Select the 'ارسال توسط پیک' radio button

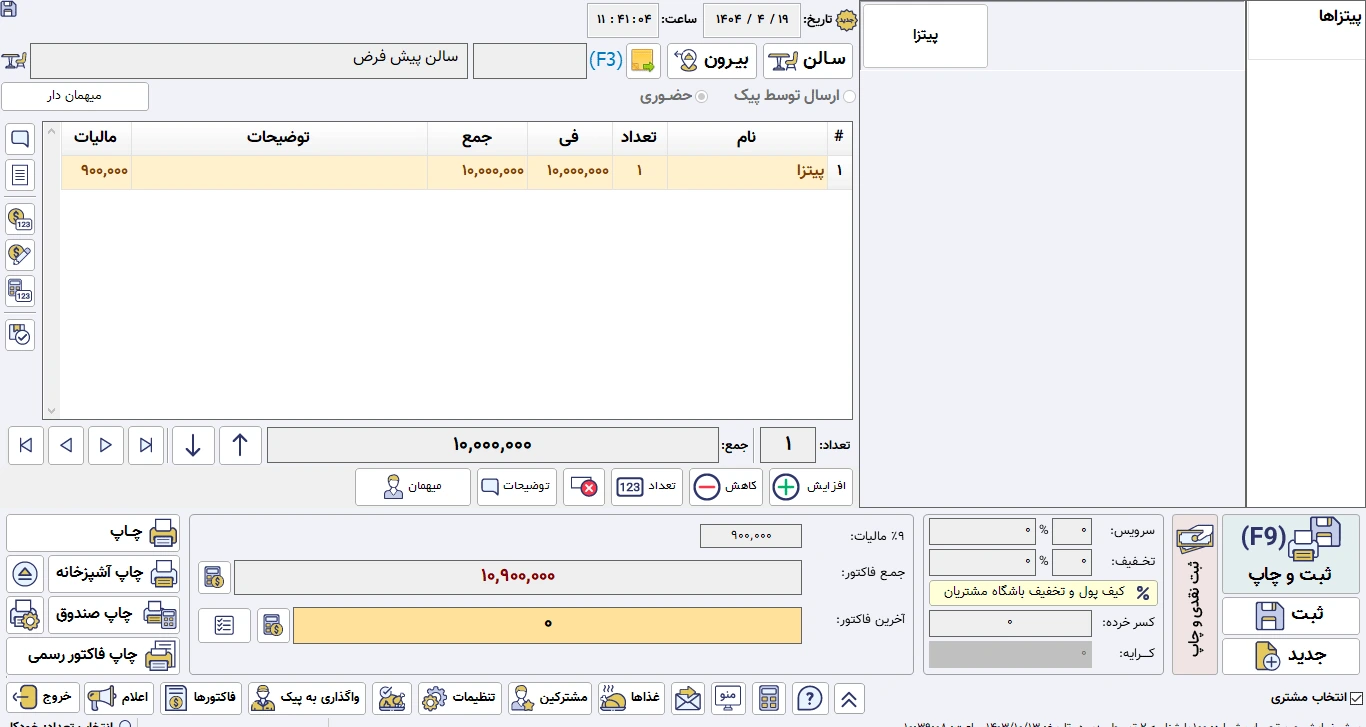(850, 97)
